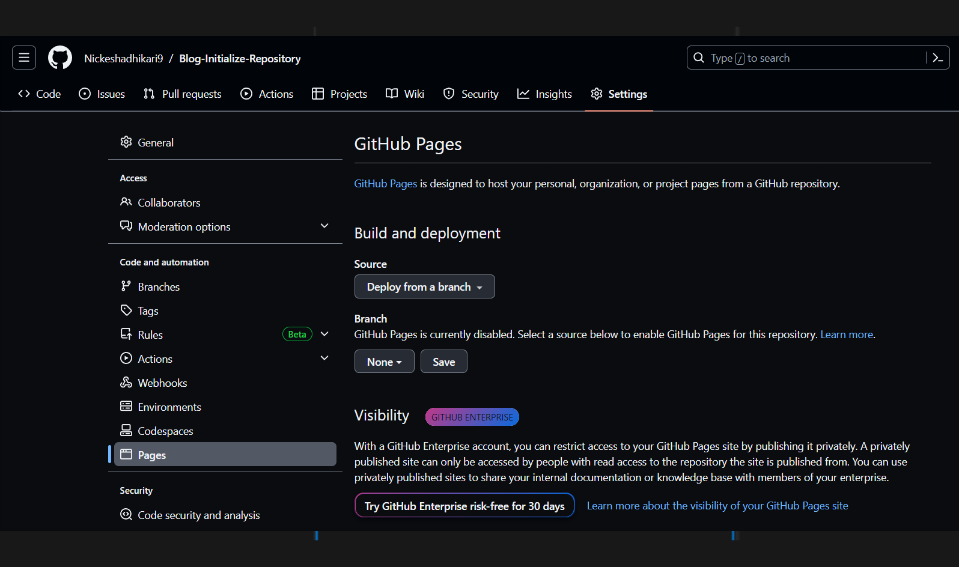Click the Insights tab graph icon
Image resolution: width=959 pixels, height=567 pixels.
[523, 94]
